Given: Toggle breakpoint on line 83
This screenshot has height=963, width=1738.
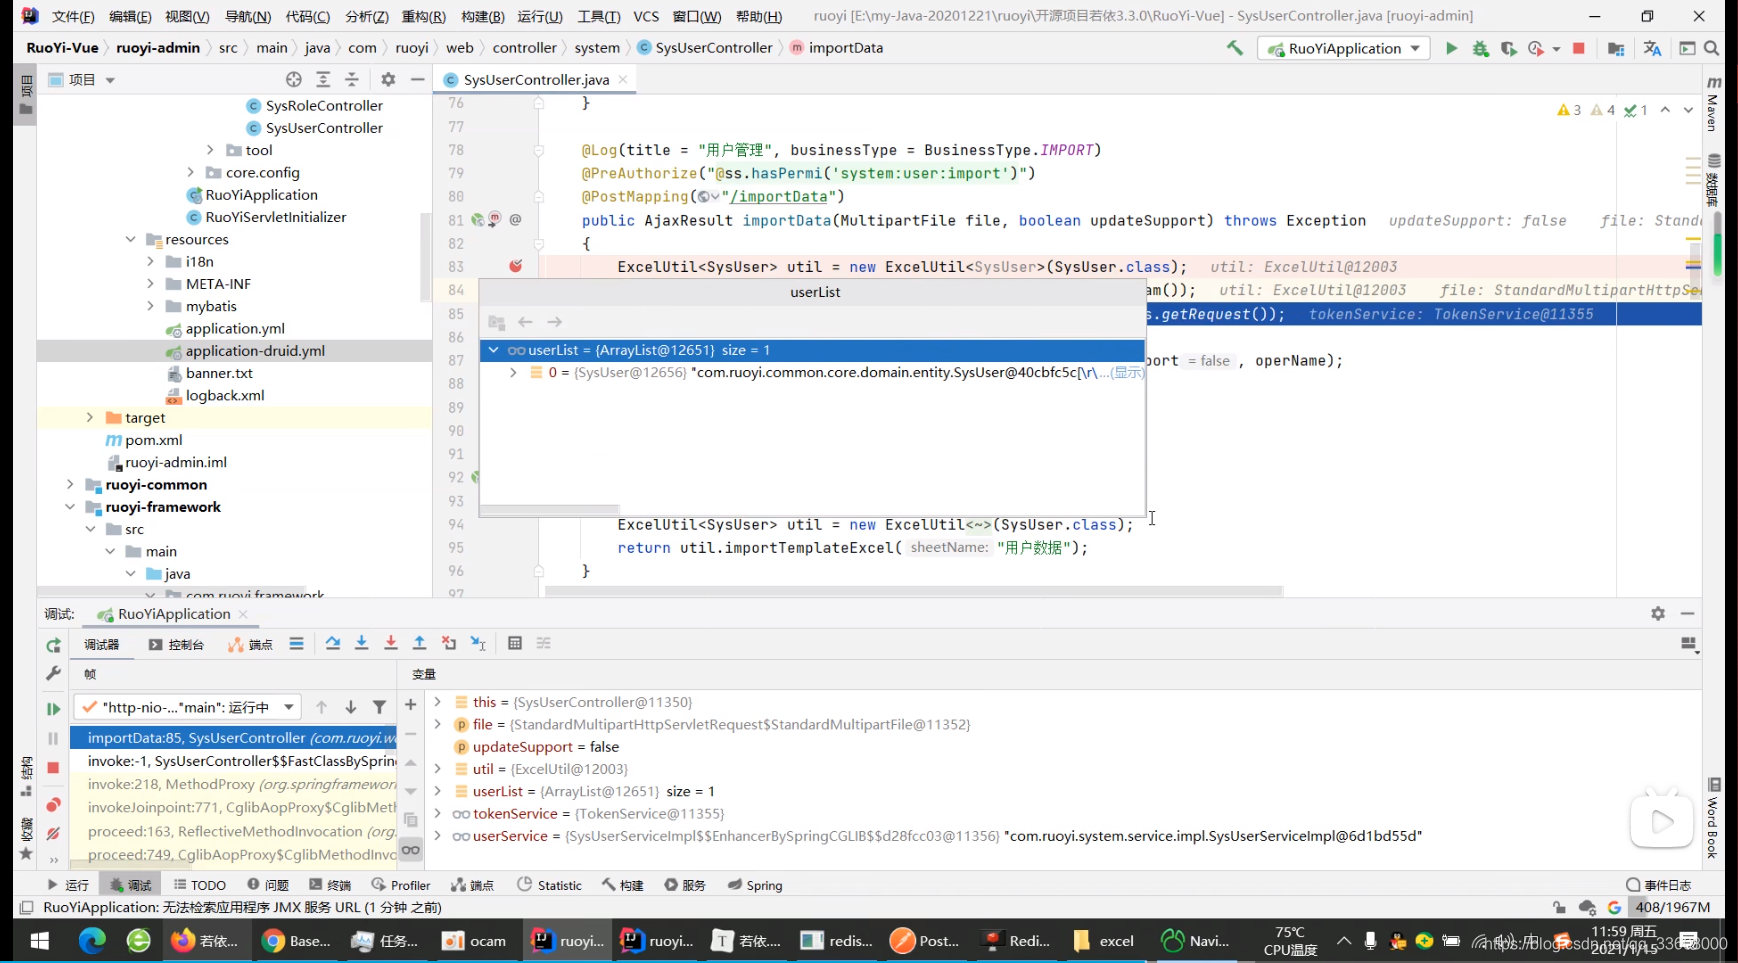Looking at the screenshot, I should pyautogui.click(x=515, y=266).
